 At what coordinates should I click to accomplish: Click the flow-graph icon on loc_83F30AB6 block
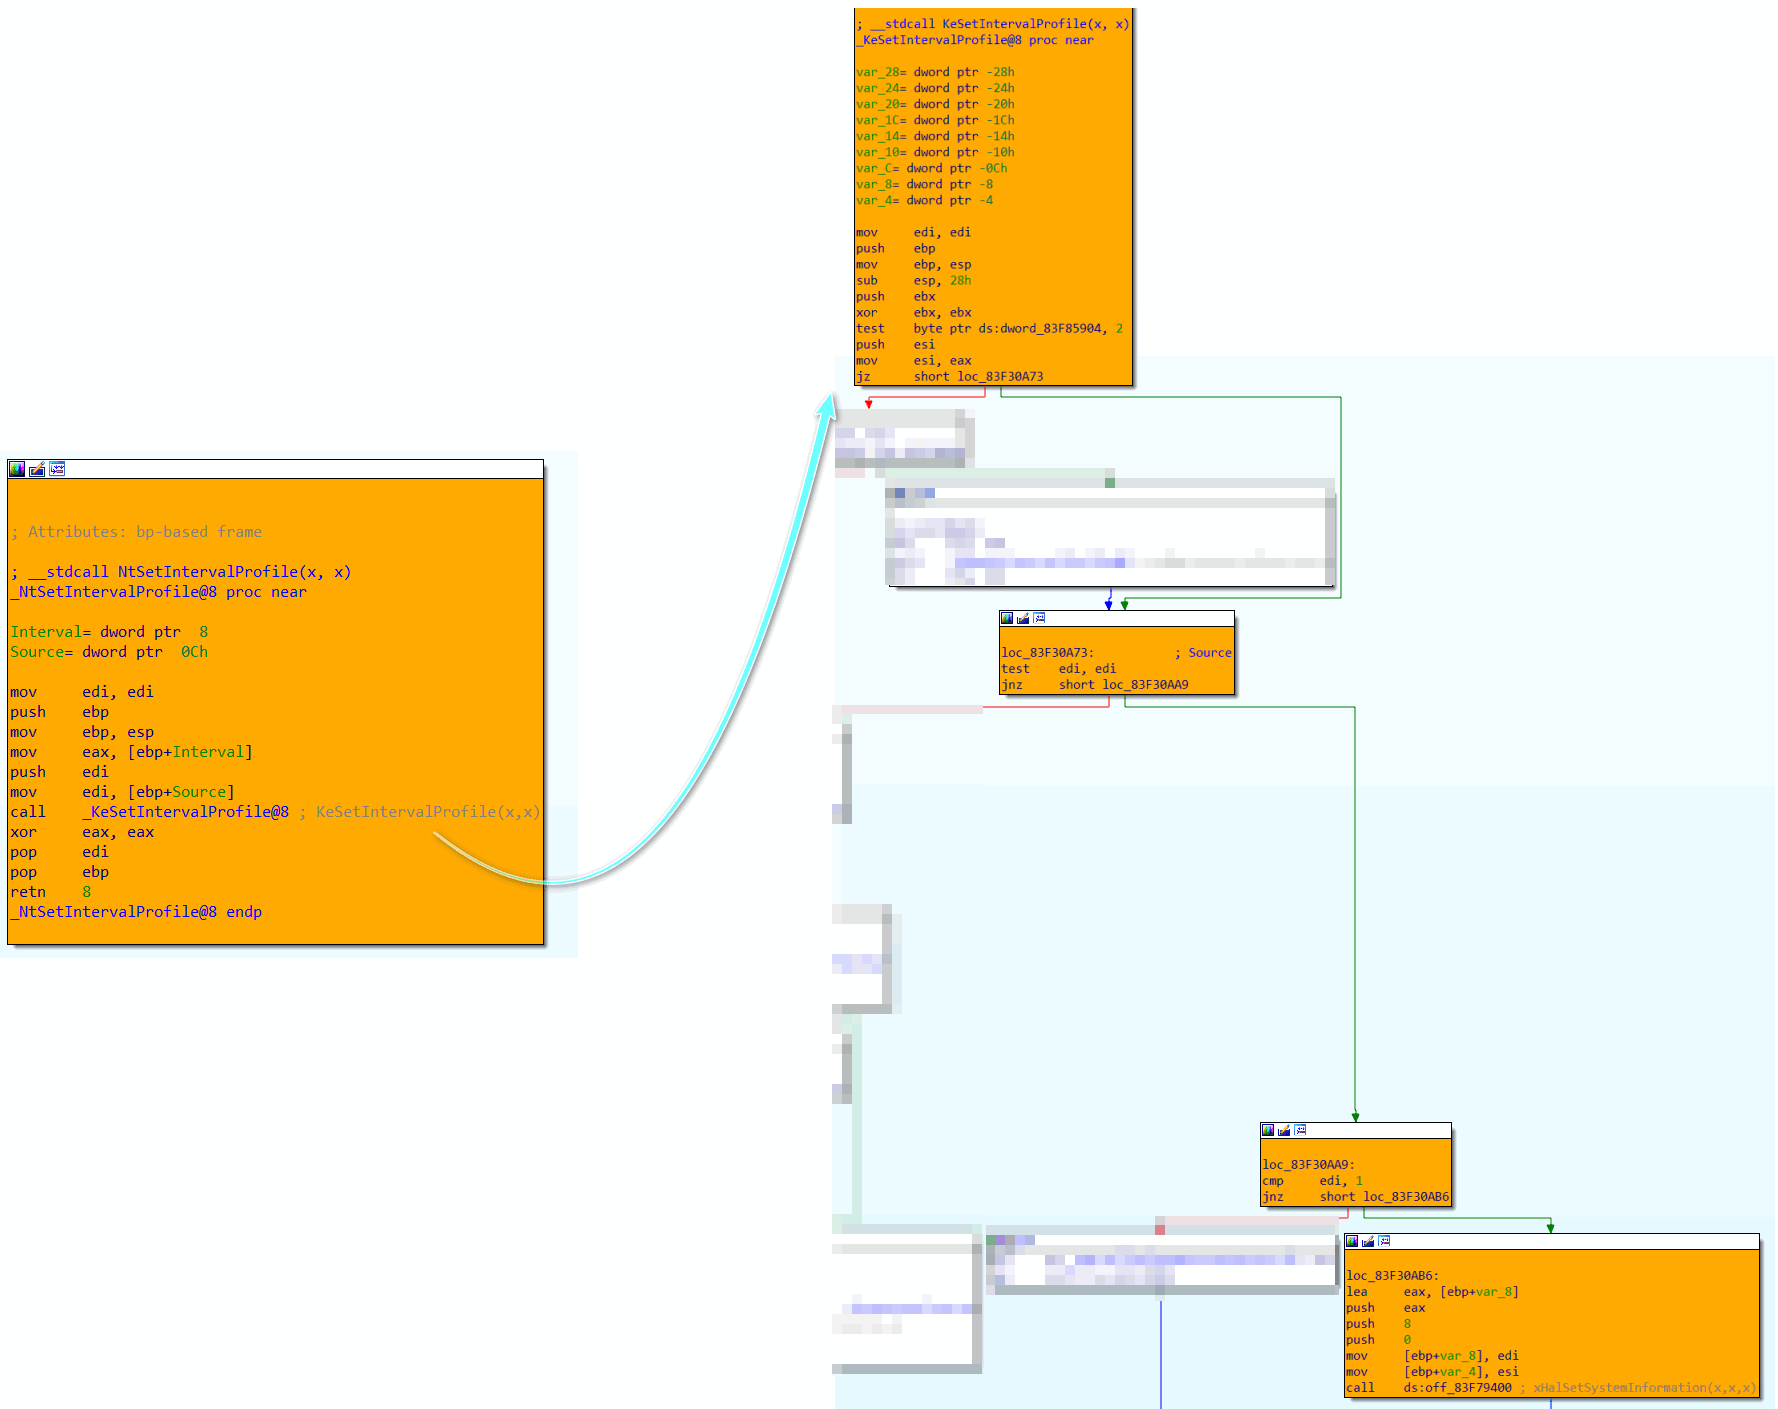1384,1241
